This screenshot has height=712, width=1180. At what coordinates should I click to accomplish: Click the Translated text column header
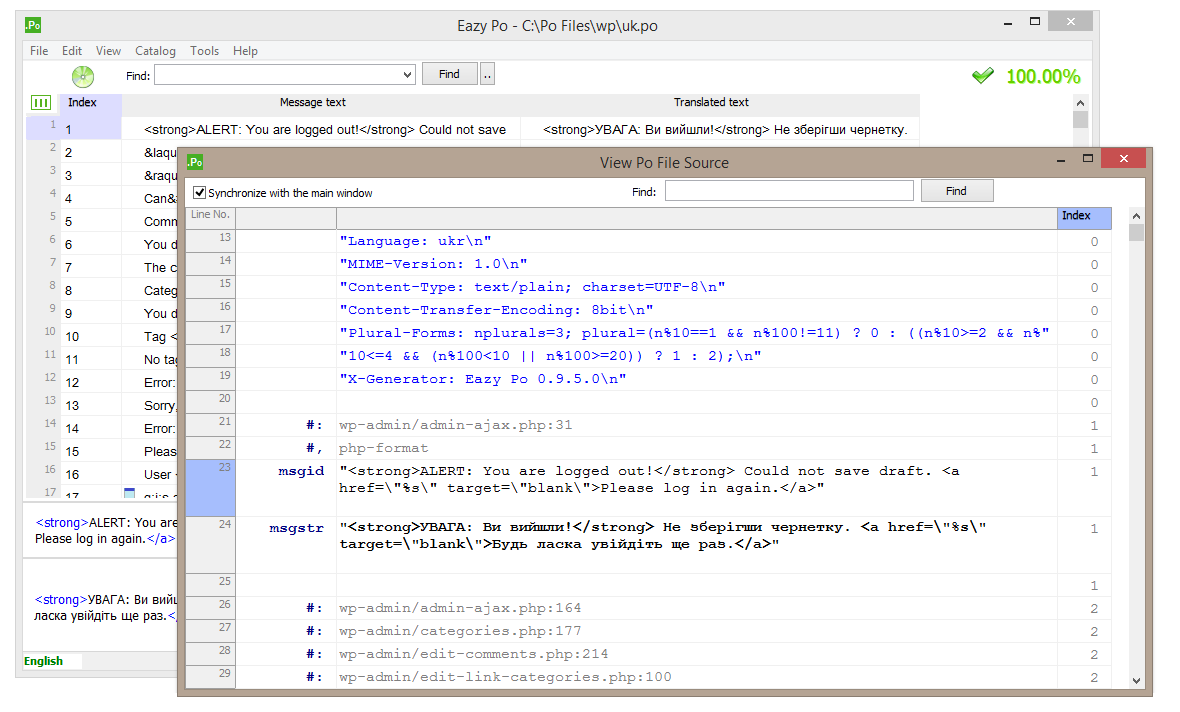tap(711, 103)
